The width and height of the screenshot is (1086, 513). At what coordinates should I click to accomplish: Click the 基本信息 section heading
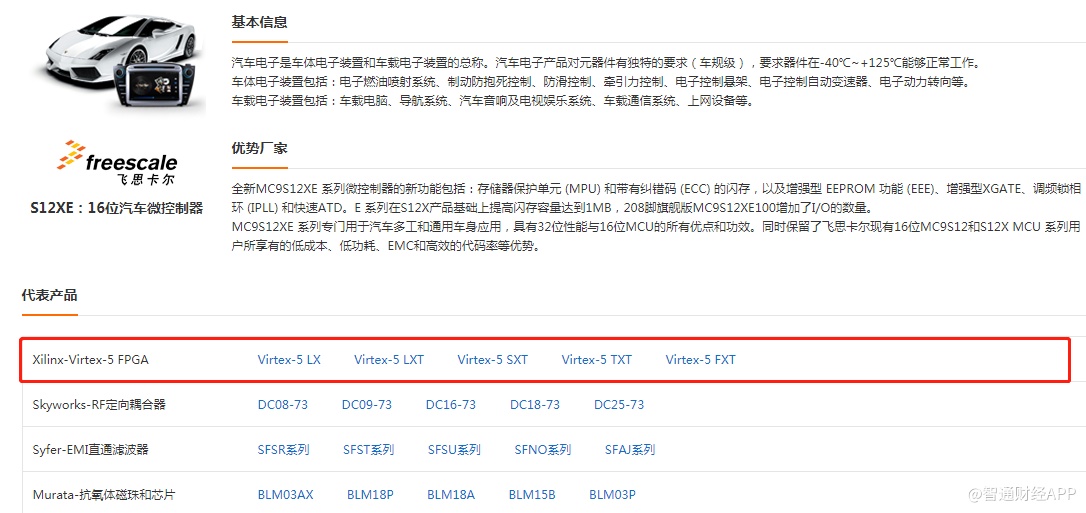point(259,21)
